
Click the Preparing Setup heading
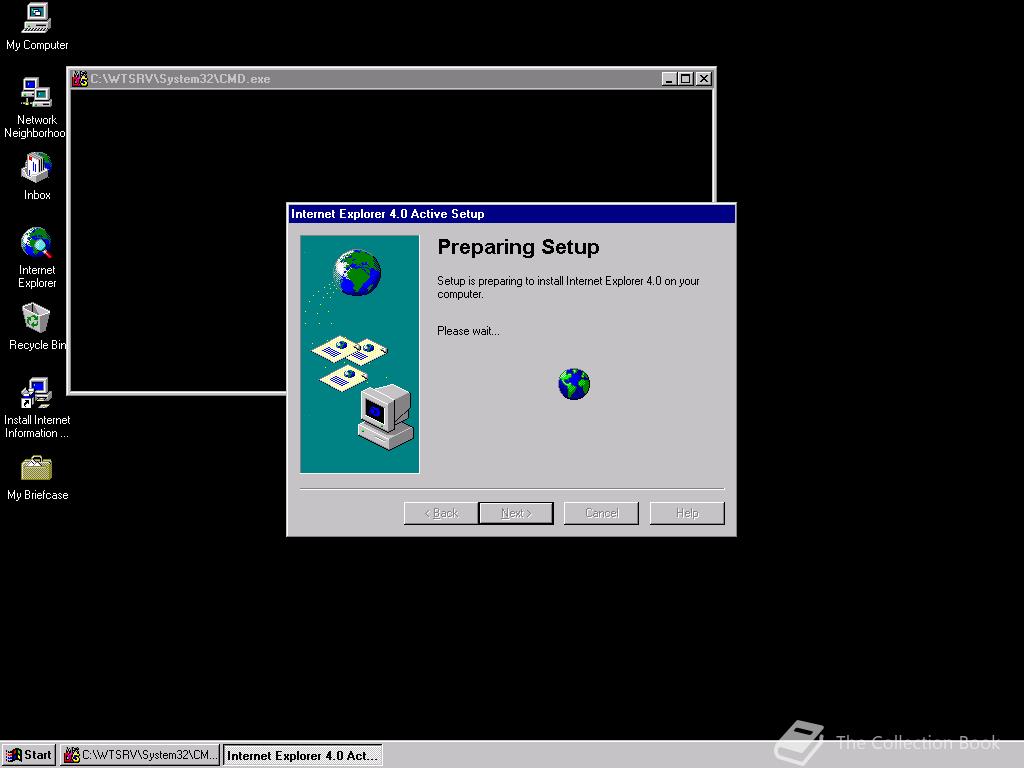(518, 247)
